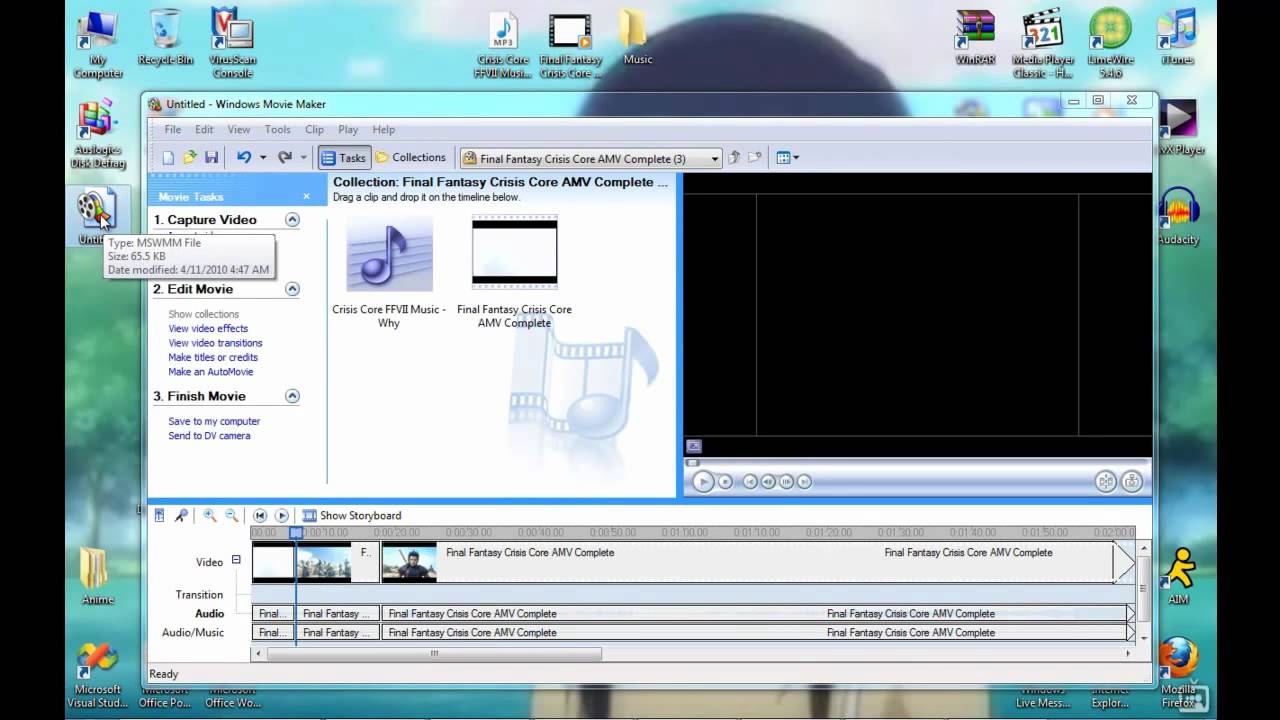Click the full screen icon under the preview
Viewport: 1280px width, 720px height.
coord(694,446)
